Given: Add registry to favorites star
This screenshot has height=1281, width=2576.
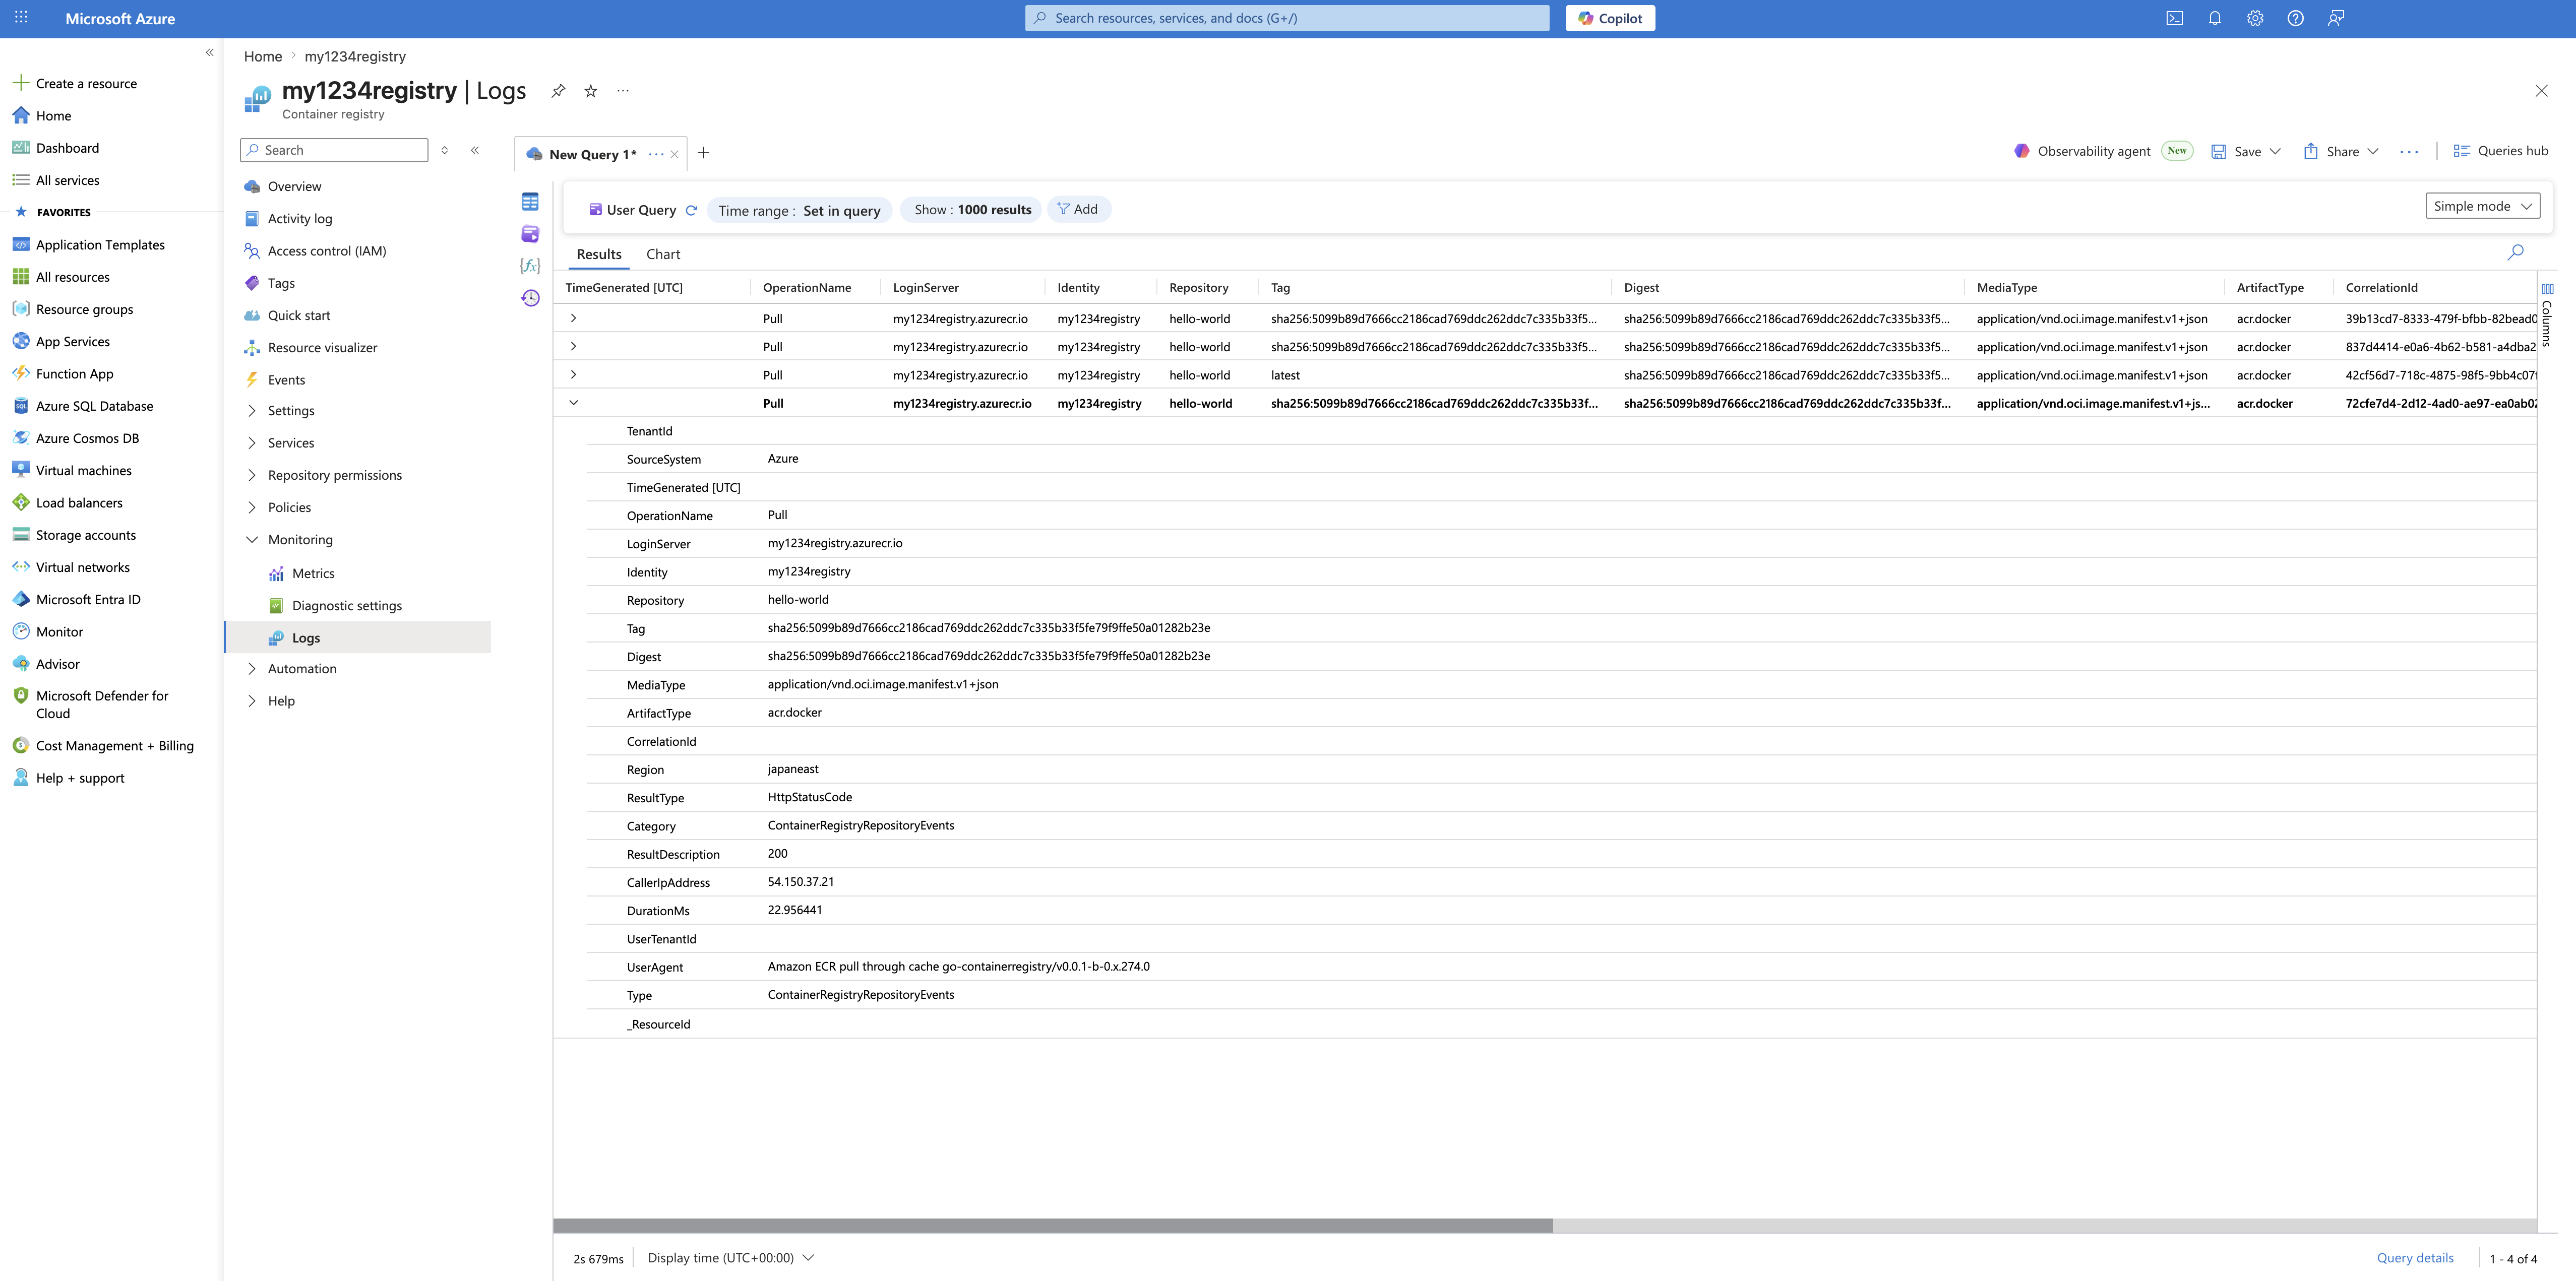Looking at the screenshot, I should (x=591, y=91).
